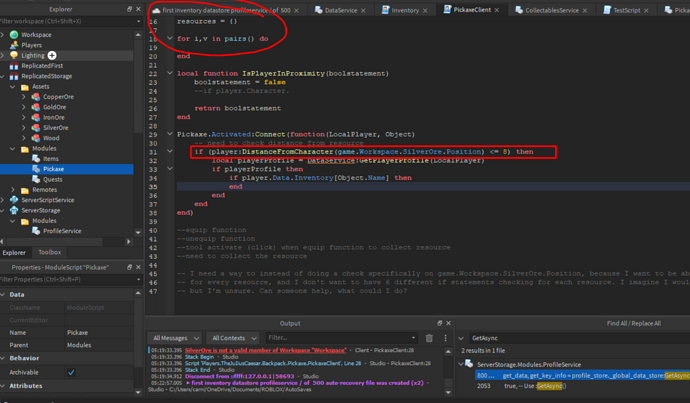
Task: Click the plus icon next to Lighting
Action: click(x=52, y=55)
